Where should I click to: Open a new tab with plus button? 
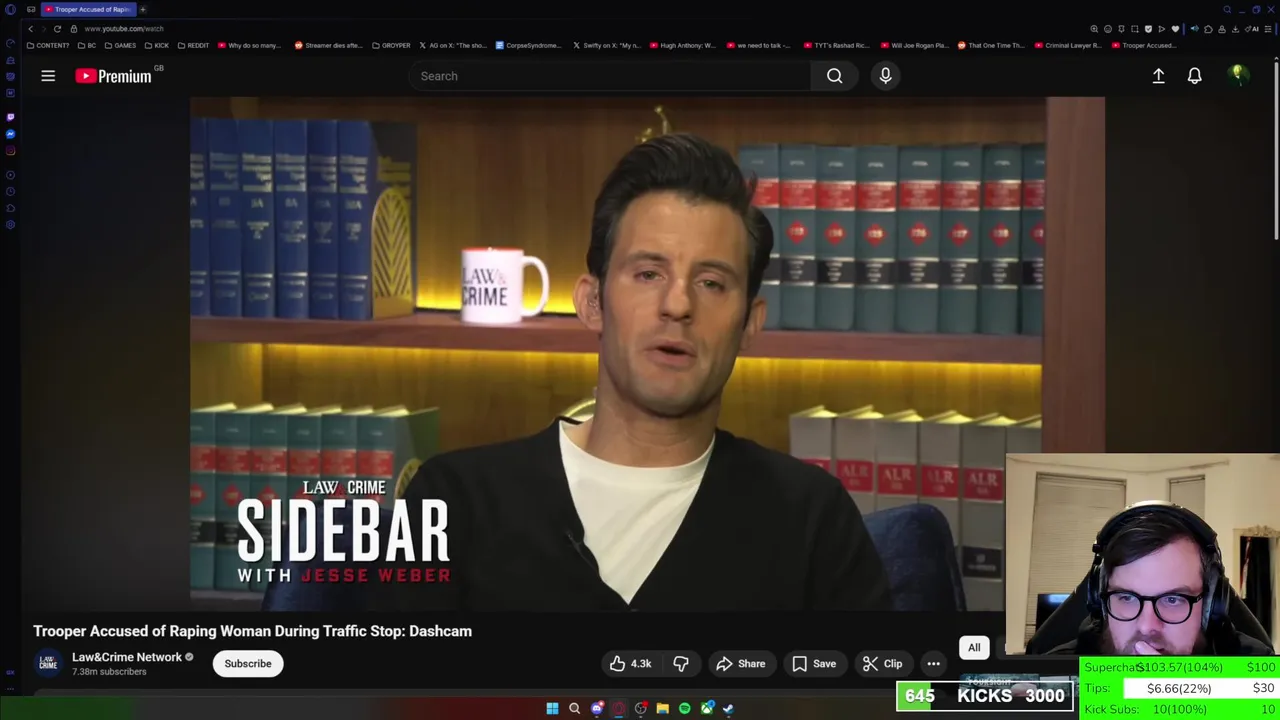pyautogui.click(x=143, y=9)
